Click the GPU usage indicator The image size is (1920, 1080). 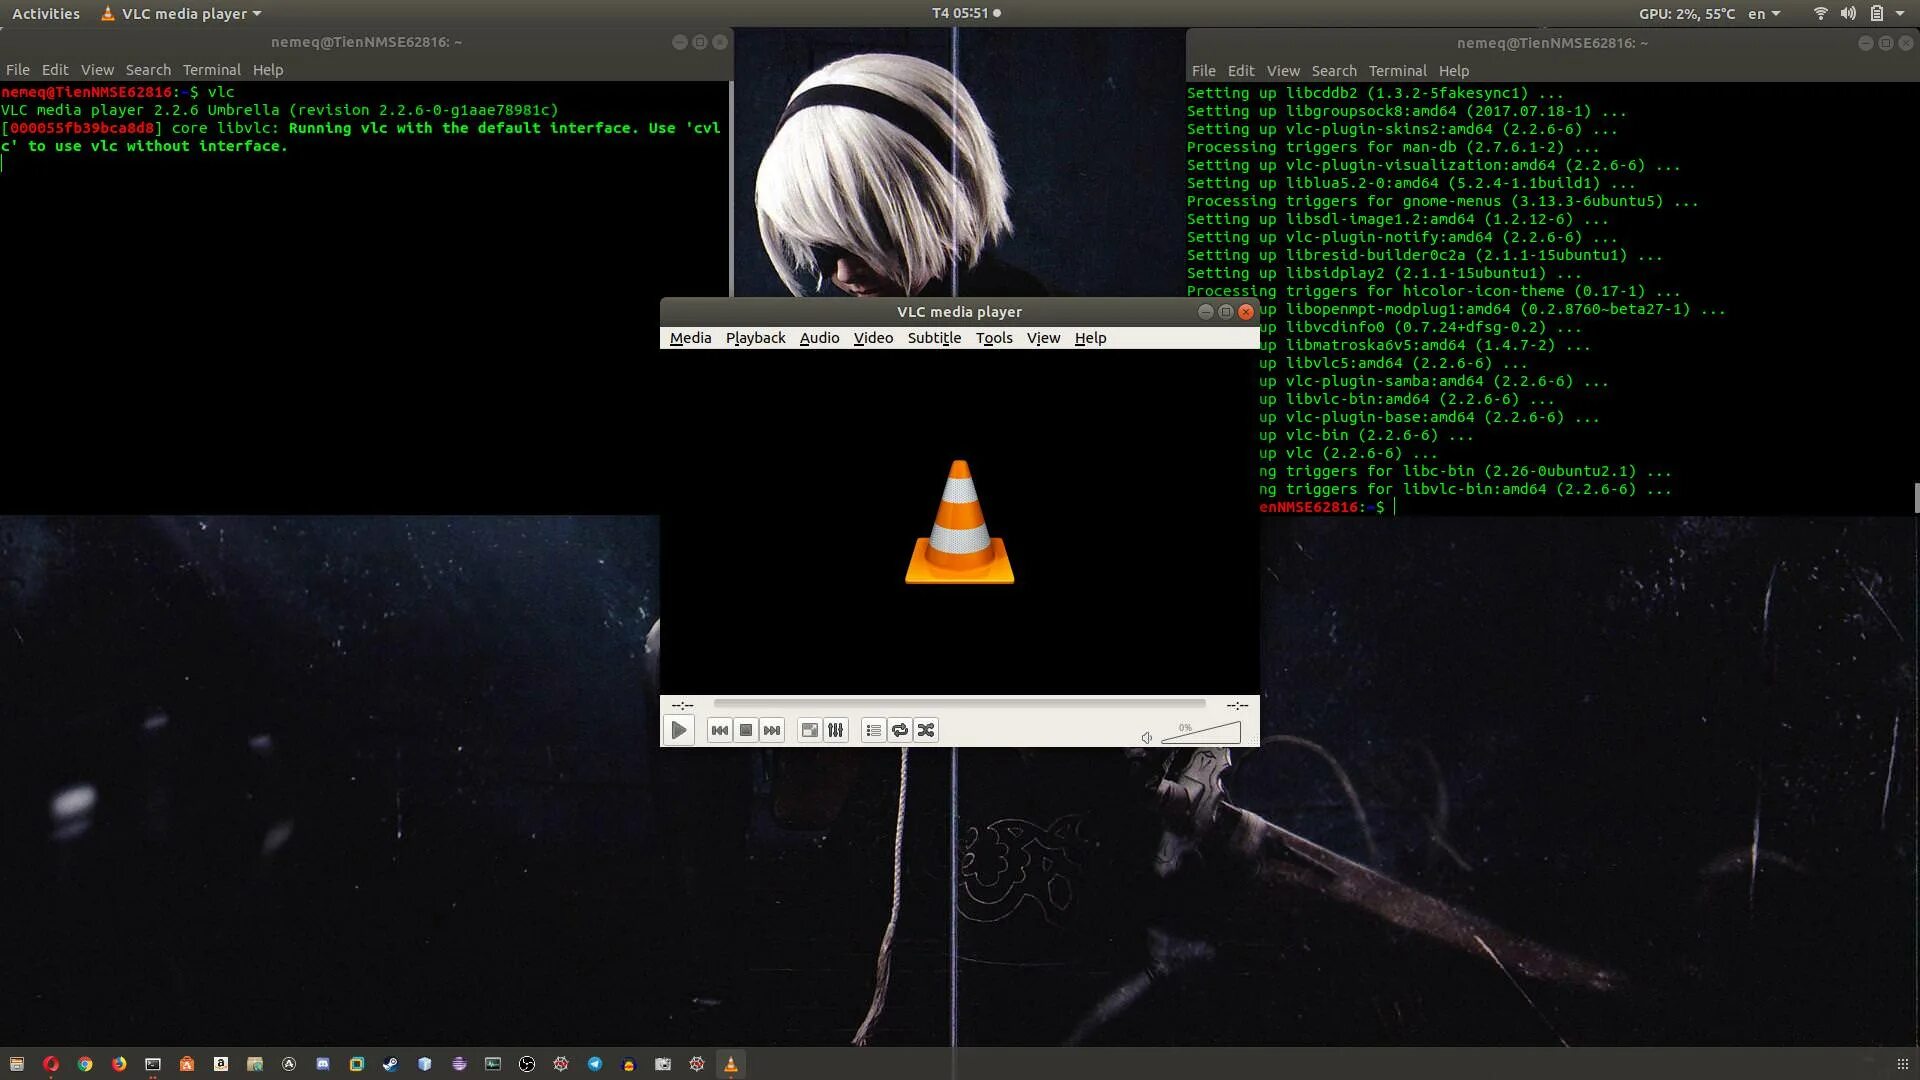pyautogui.click(x=1687, y=14)
